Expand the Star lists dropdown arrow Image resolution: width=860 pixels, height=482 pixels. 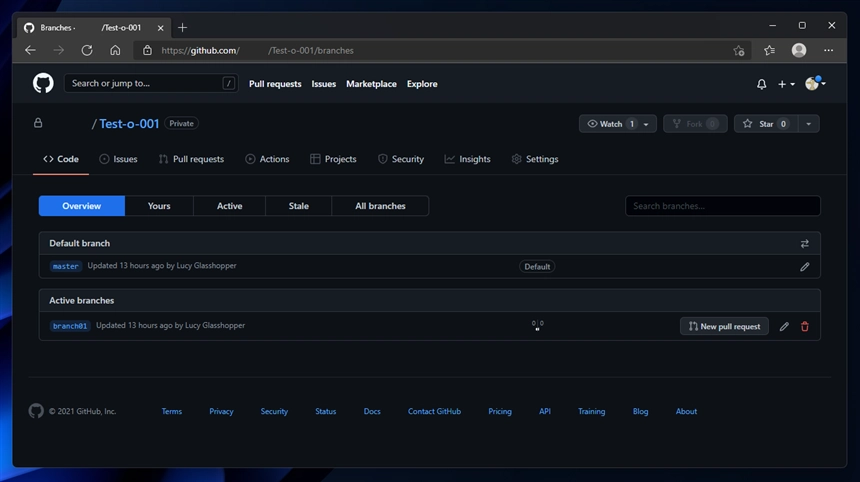(x=808, y=124)
